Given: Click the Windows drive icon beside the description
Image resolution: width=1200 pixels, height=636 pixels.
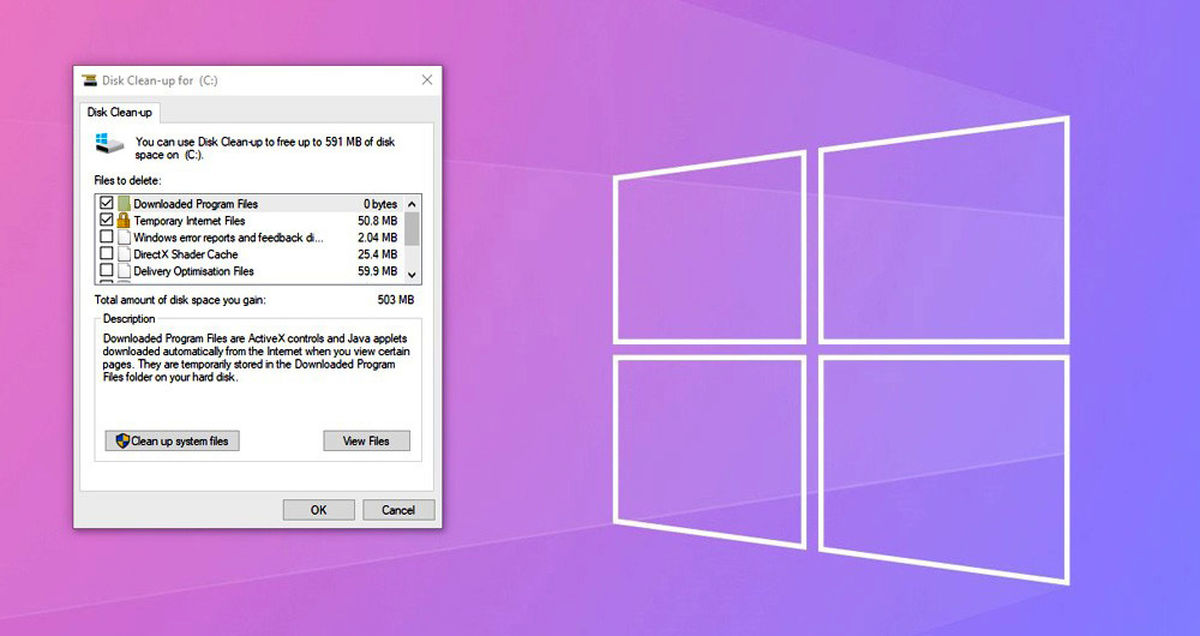Looking at the screenshot, I should point(109,143).
